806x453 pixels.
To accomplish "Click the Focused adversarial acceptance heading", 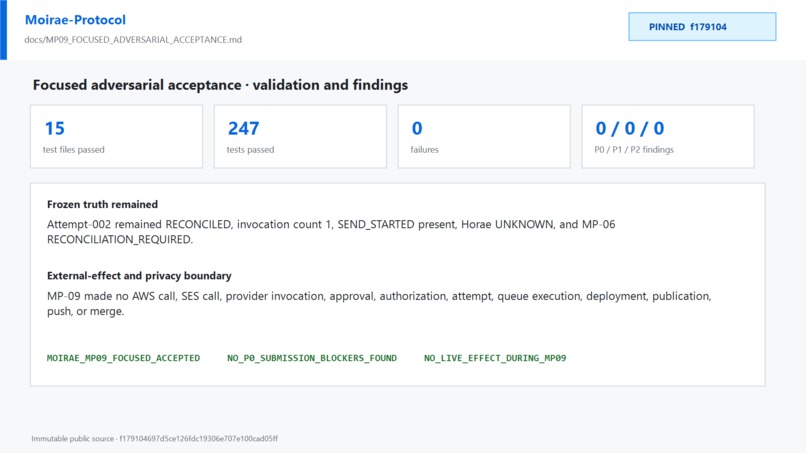I will 221,85.
